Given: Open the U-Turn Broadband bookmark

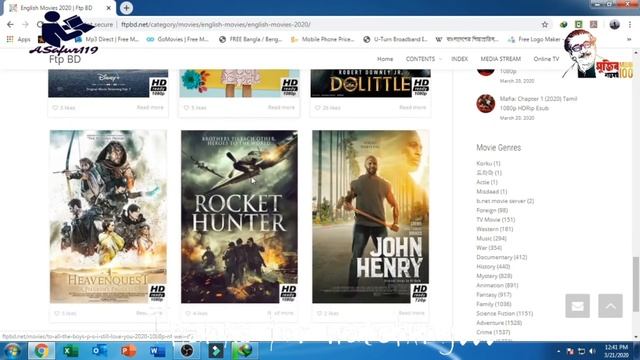Looking at the screenshot, I should tap(395, 39).
